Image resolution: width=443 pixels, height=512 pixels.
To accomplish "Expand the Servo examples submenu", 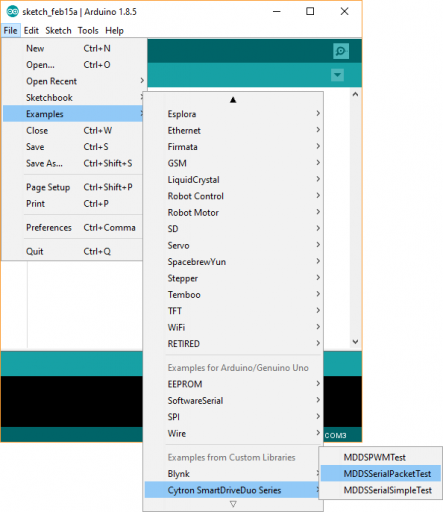I will click(x=233, y=245).
